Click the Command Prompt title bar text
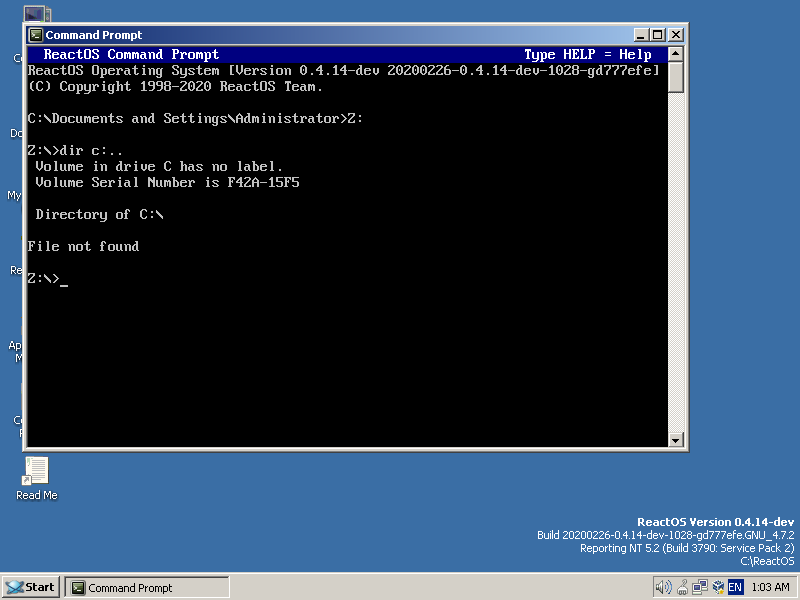Screen dimensions: 800x600 click(x=94, y=35)
